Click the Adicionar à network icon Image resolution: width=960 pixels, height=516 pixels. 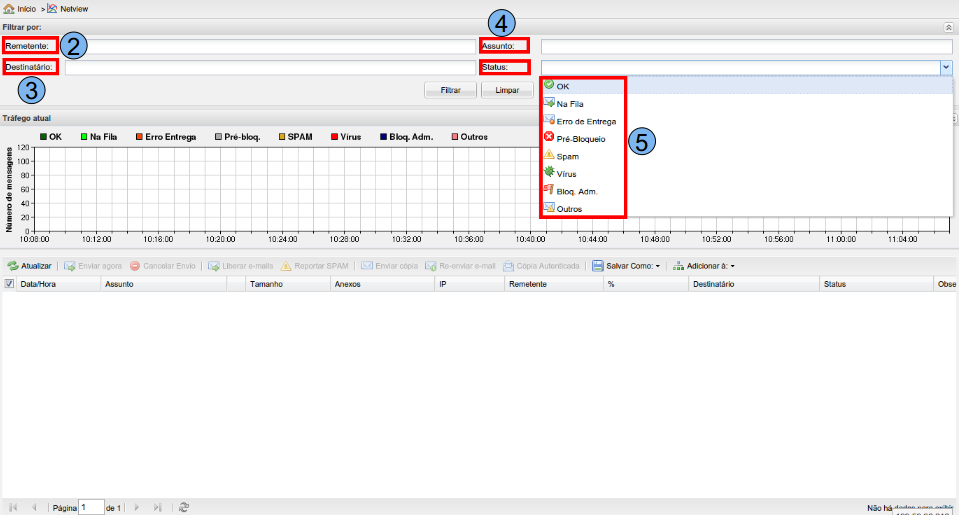click(679, 266)
